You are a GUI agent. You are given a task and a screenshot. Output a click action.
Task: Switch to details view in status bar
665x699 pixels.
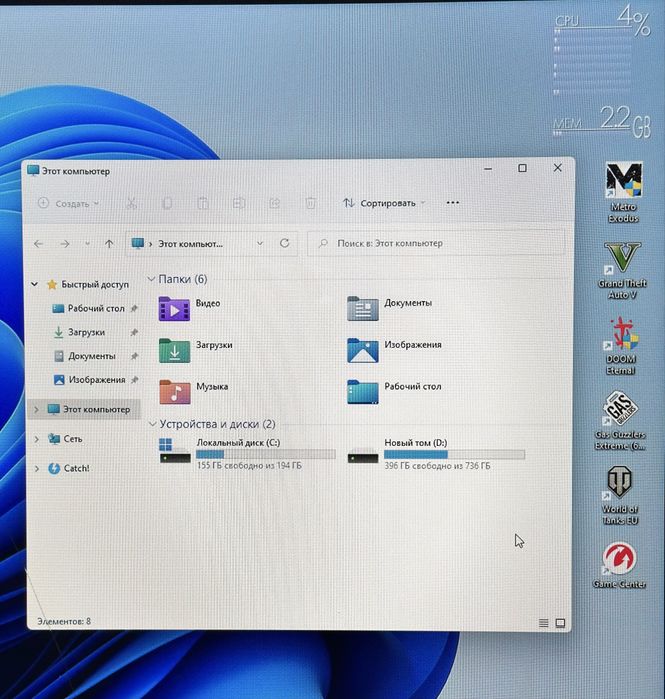click(x=544, y=623)
